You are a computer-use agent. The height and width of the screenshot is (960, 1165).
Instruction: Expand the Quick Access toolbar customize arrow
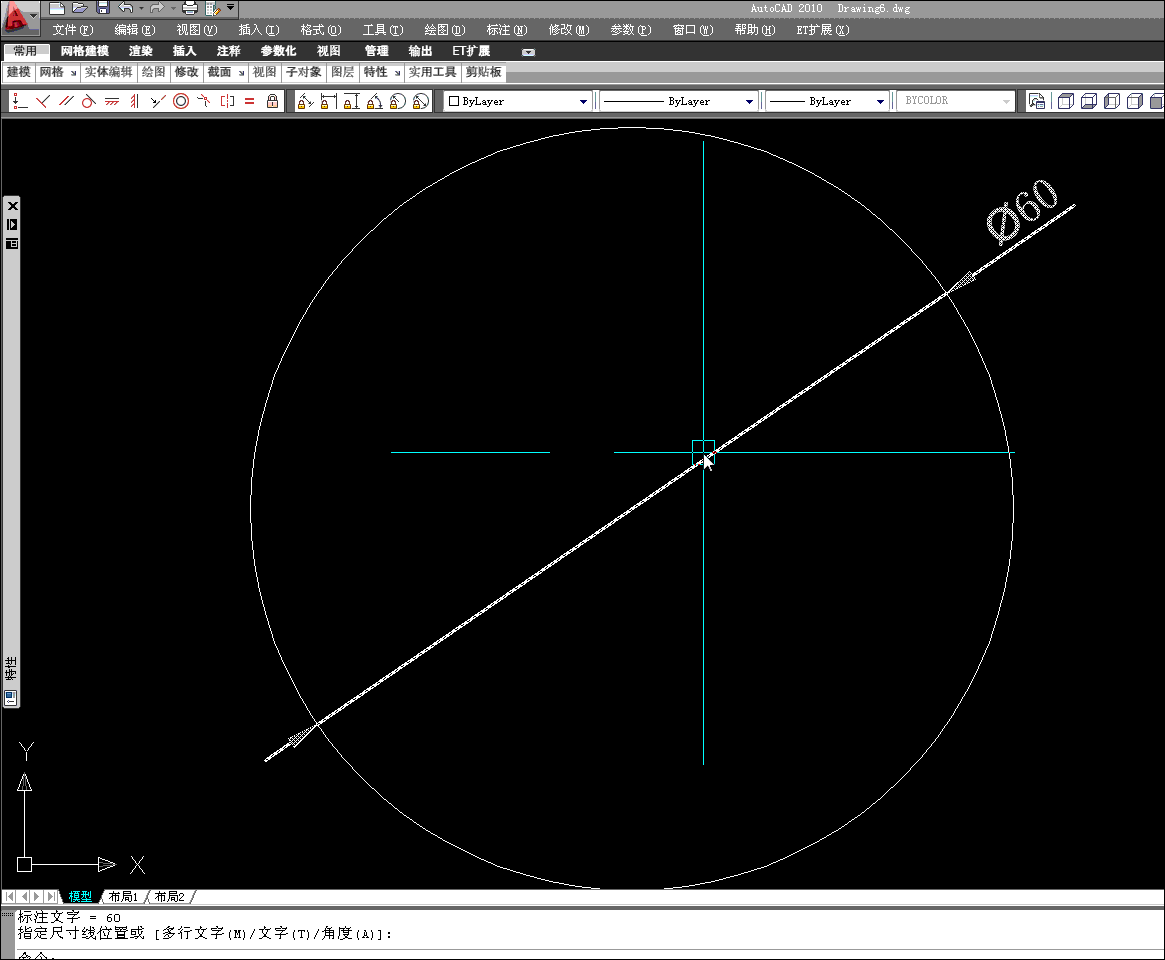point(230,8)
